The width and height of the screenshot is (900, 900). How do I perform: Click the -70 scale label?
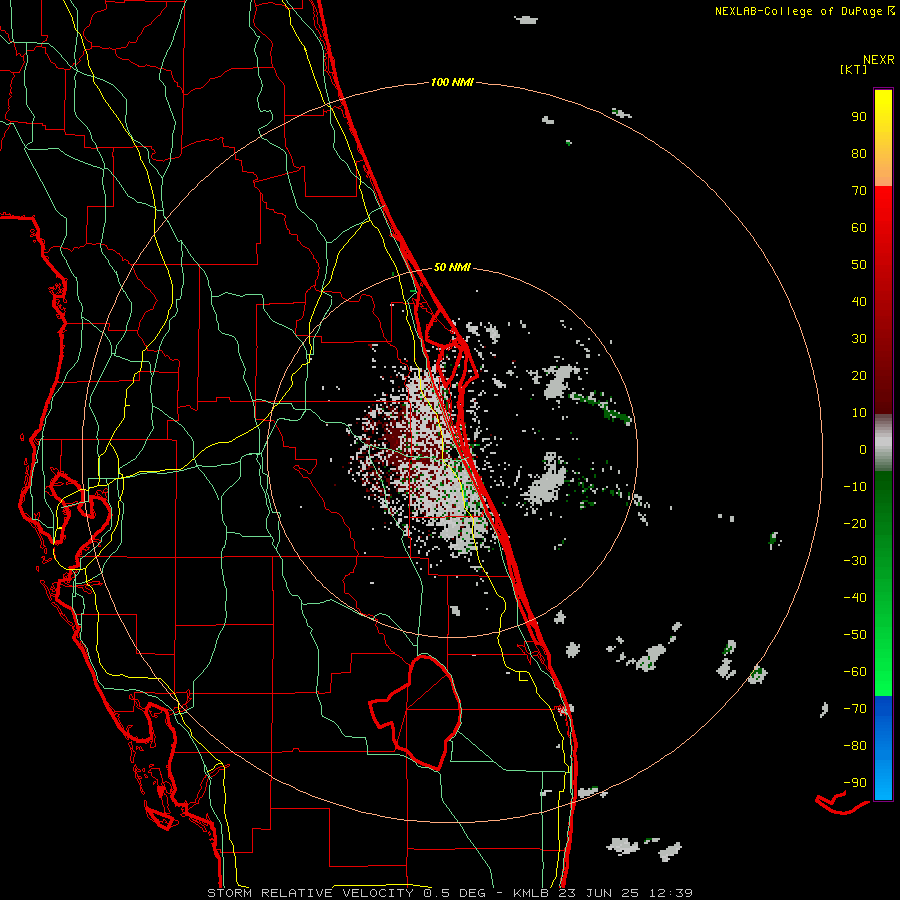tap(855, 709)
